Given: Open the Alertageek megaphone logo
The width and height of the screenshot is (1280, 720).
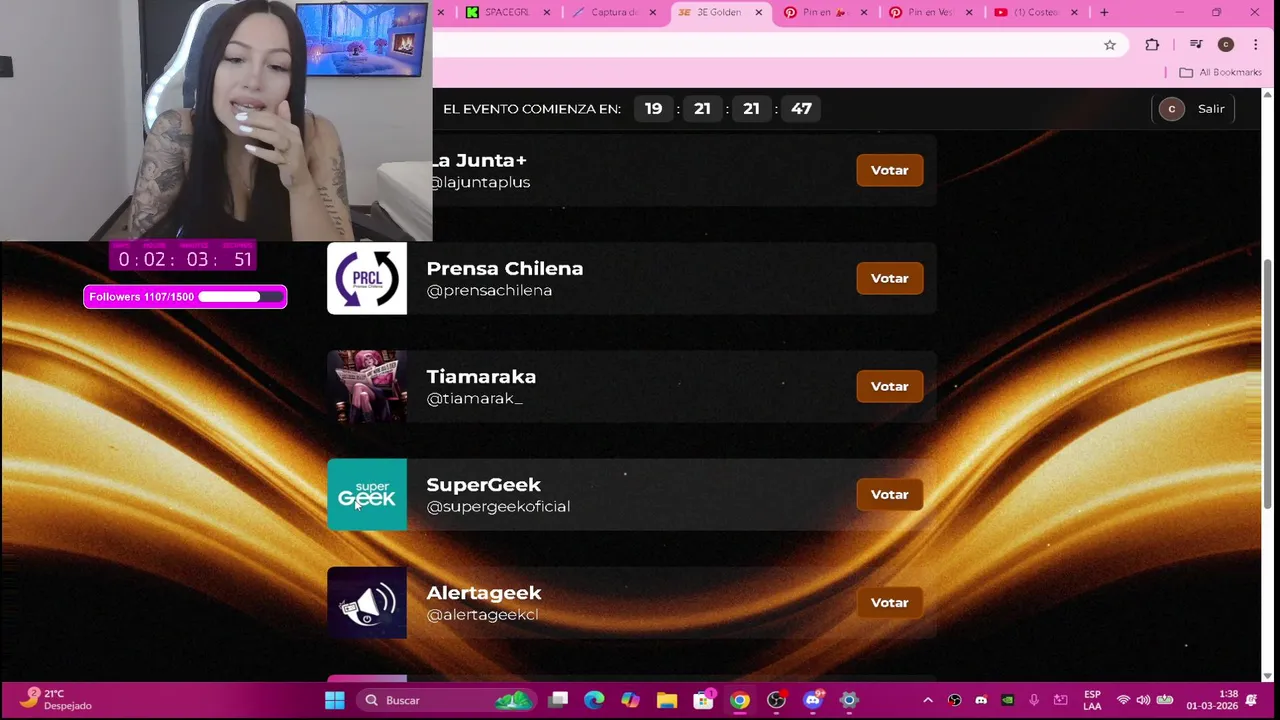Looking at the screenshot, I should tap(367, 602).
